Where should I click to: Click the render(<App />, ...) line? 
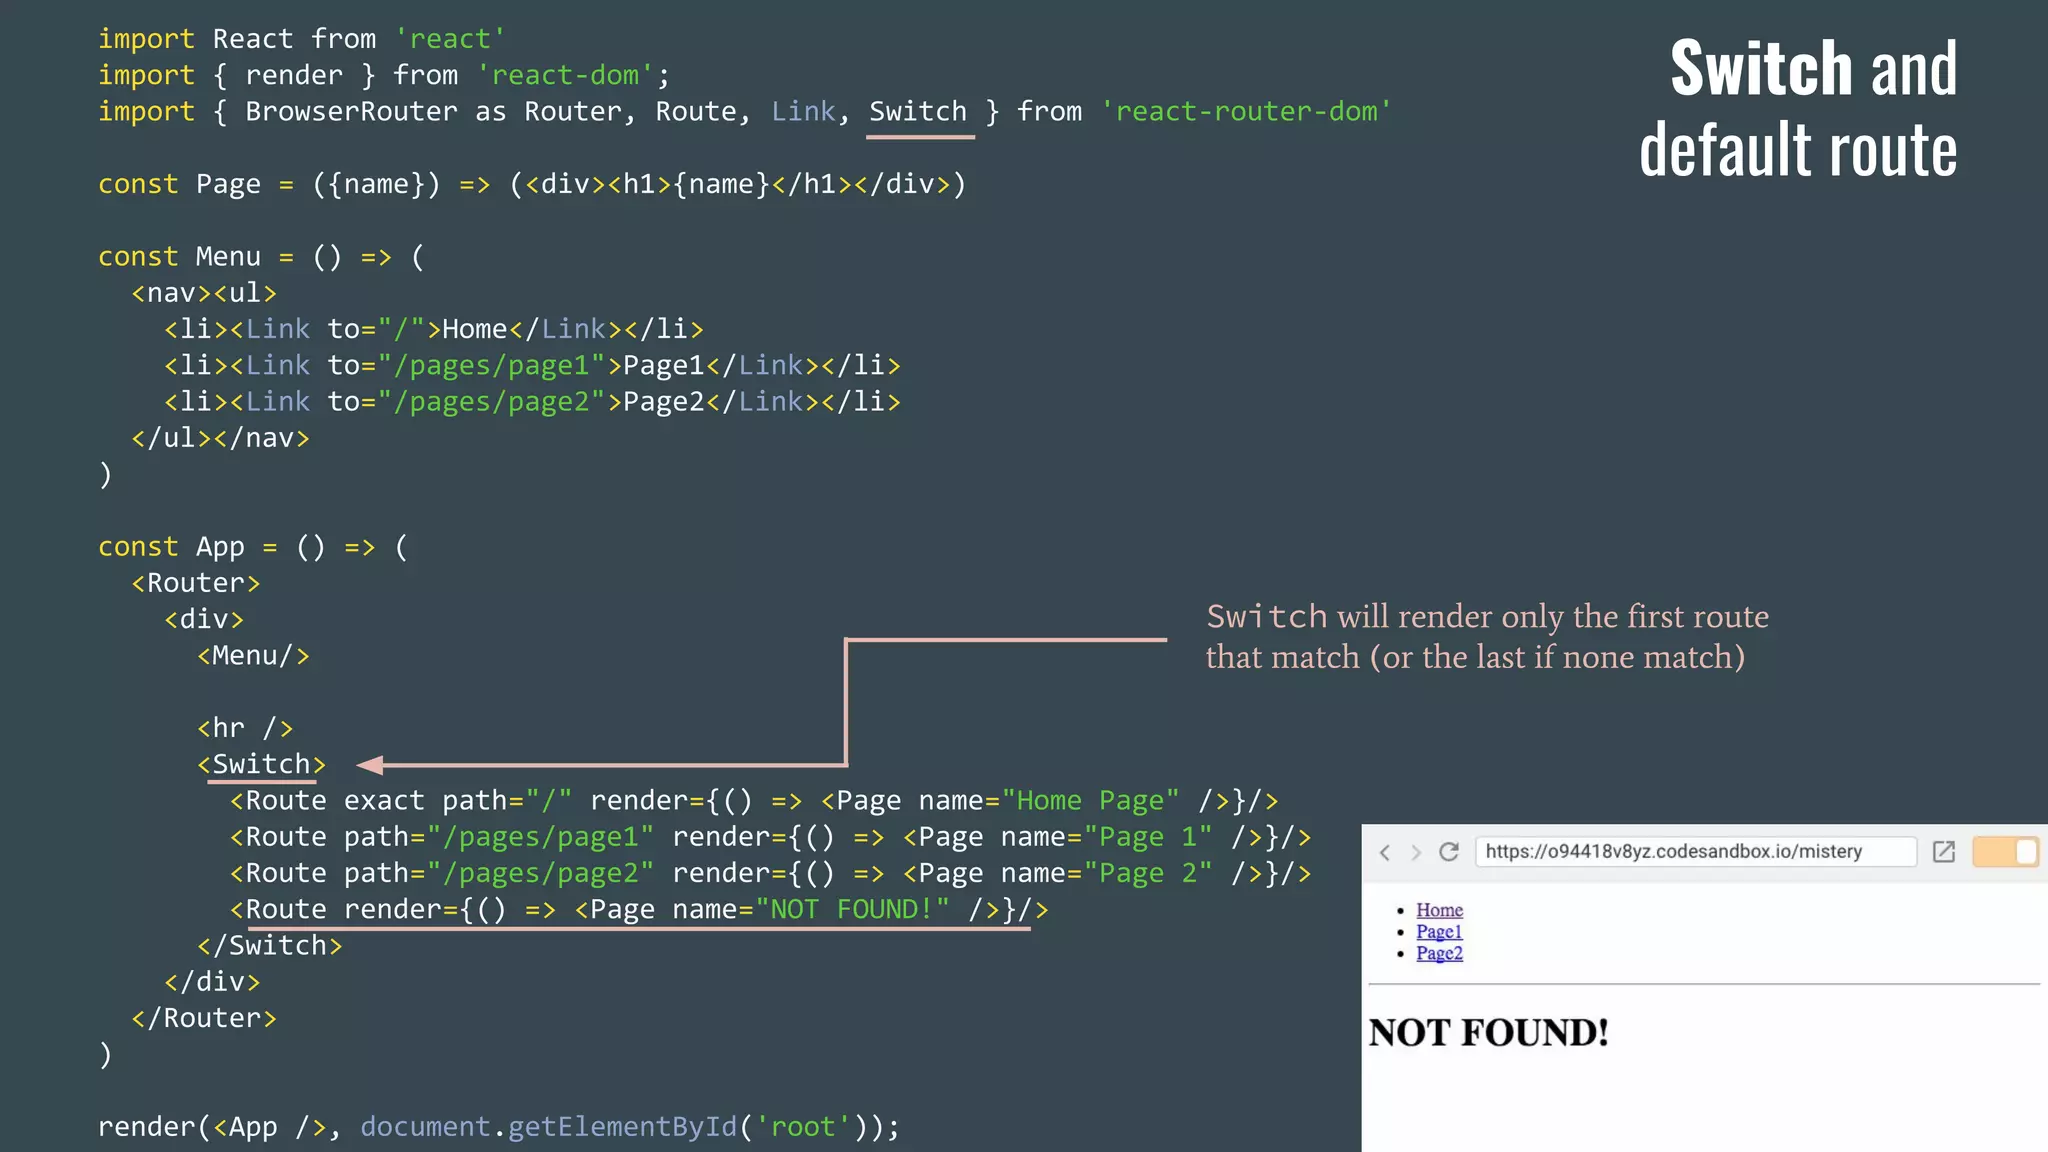coord(499,1127)
